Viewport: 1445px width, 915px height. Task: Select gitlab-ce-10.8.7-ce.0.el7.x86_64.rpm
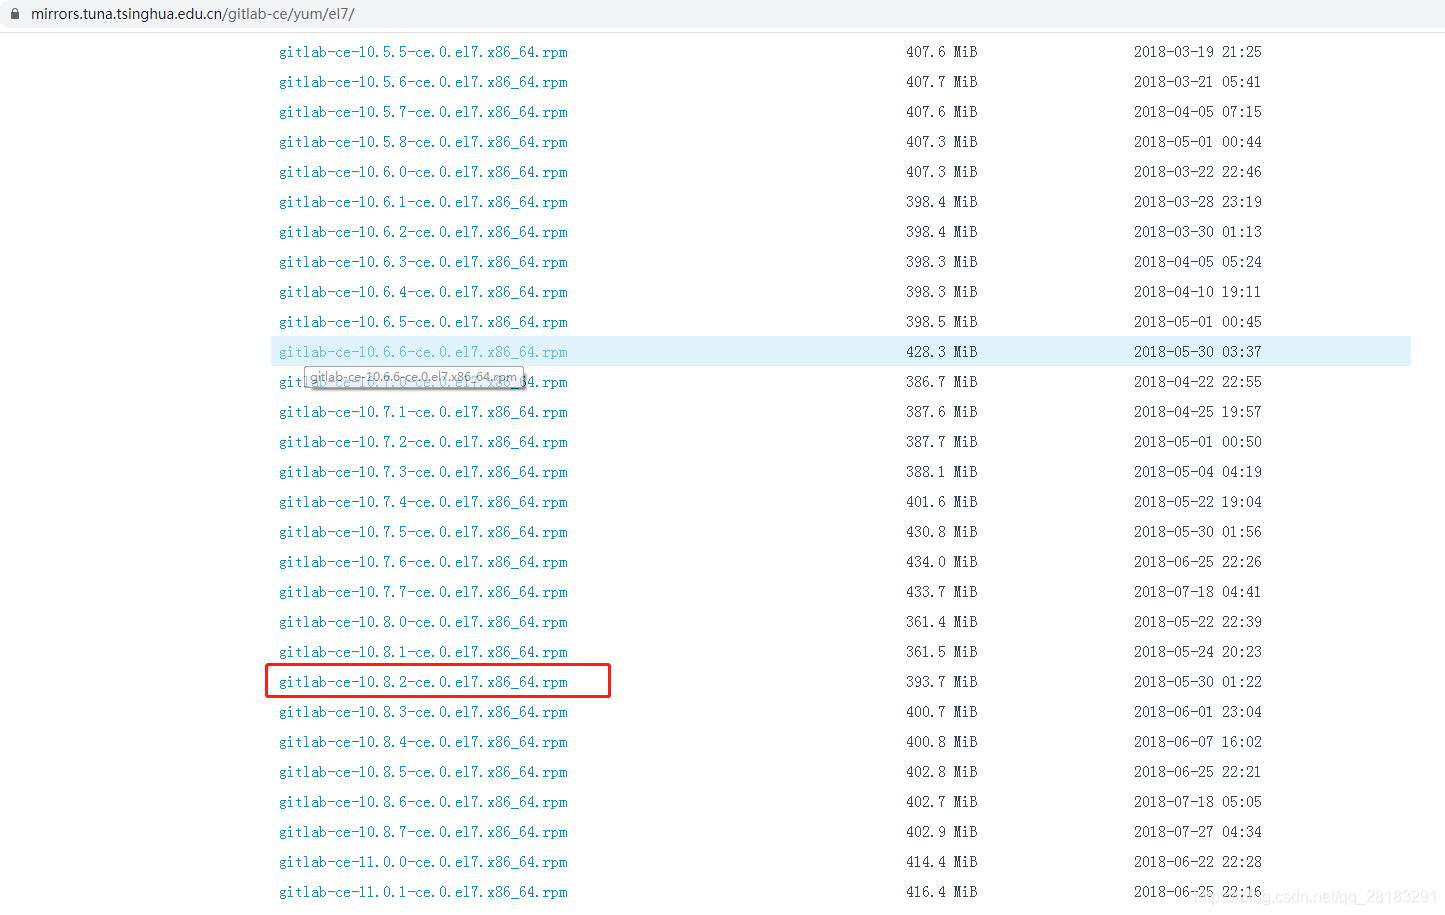[423, 832]
